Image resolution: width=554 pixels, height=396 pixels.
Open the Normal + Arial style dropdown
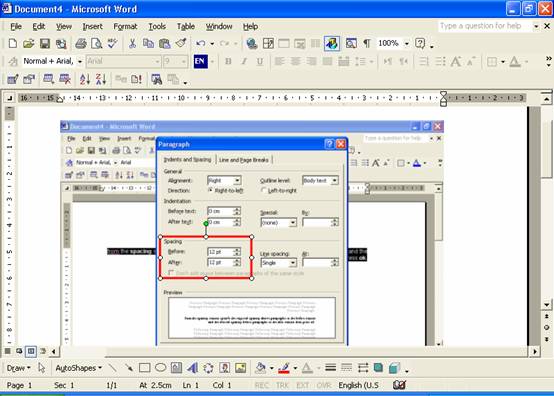[x=80, y=61]
